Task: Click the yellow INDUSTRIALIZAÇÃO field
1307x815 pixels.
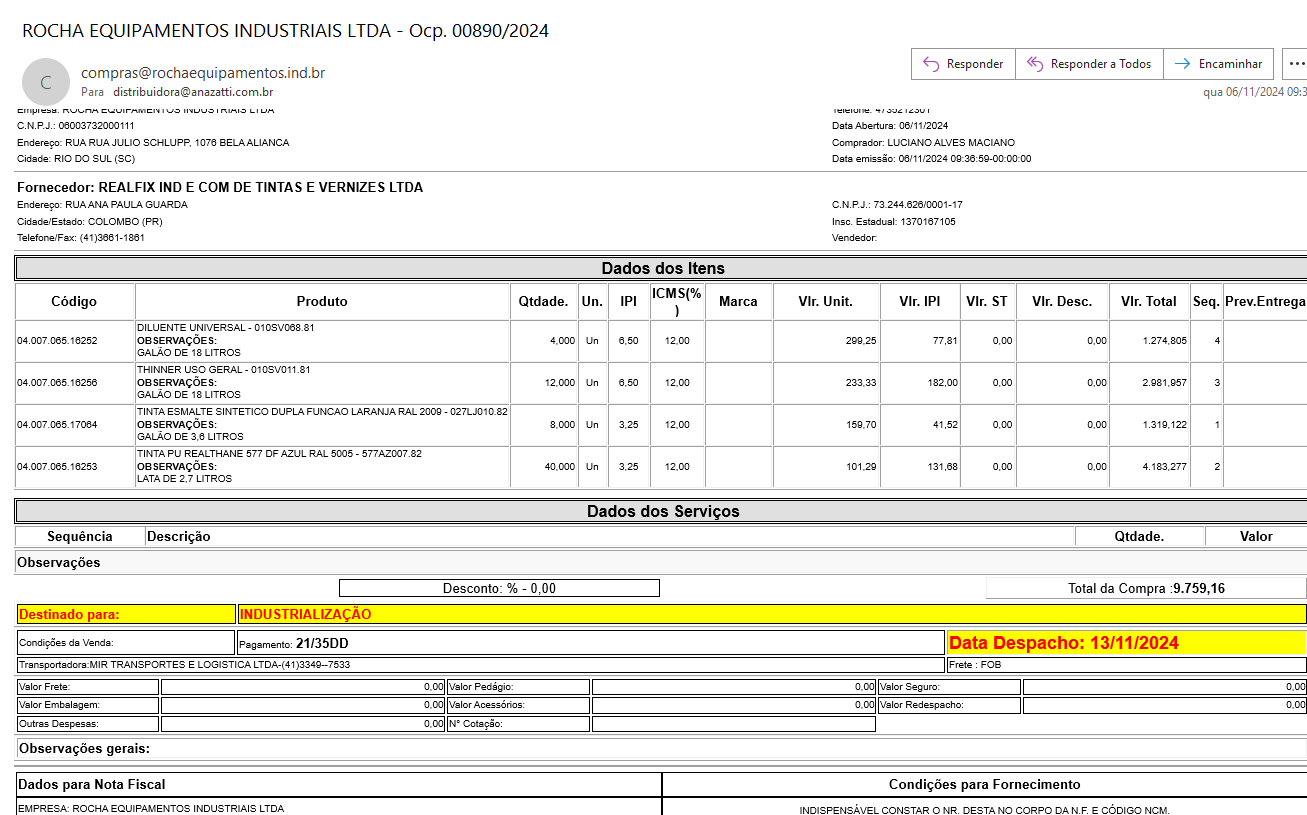Action: pos(770,614)
